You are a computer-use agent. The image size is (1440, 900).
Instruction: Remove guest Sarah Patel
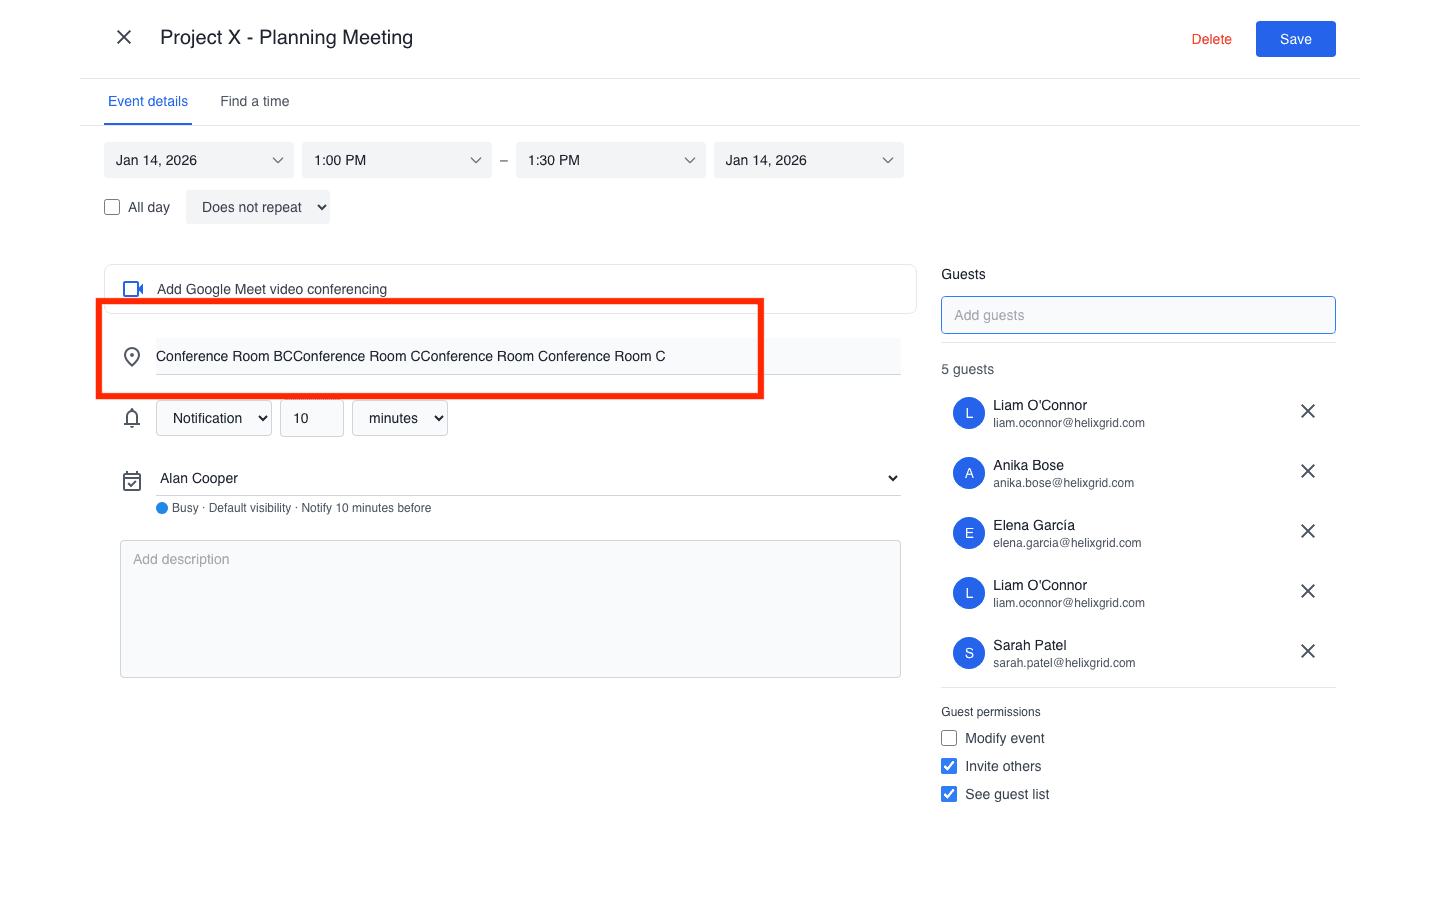pyautogui.click(x=1307, y=651)
